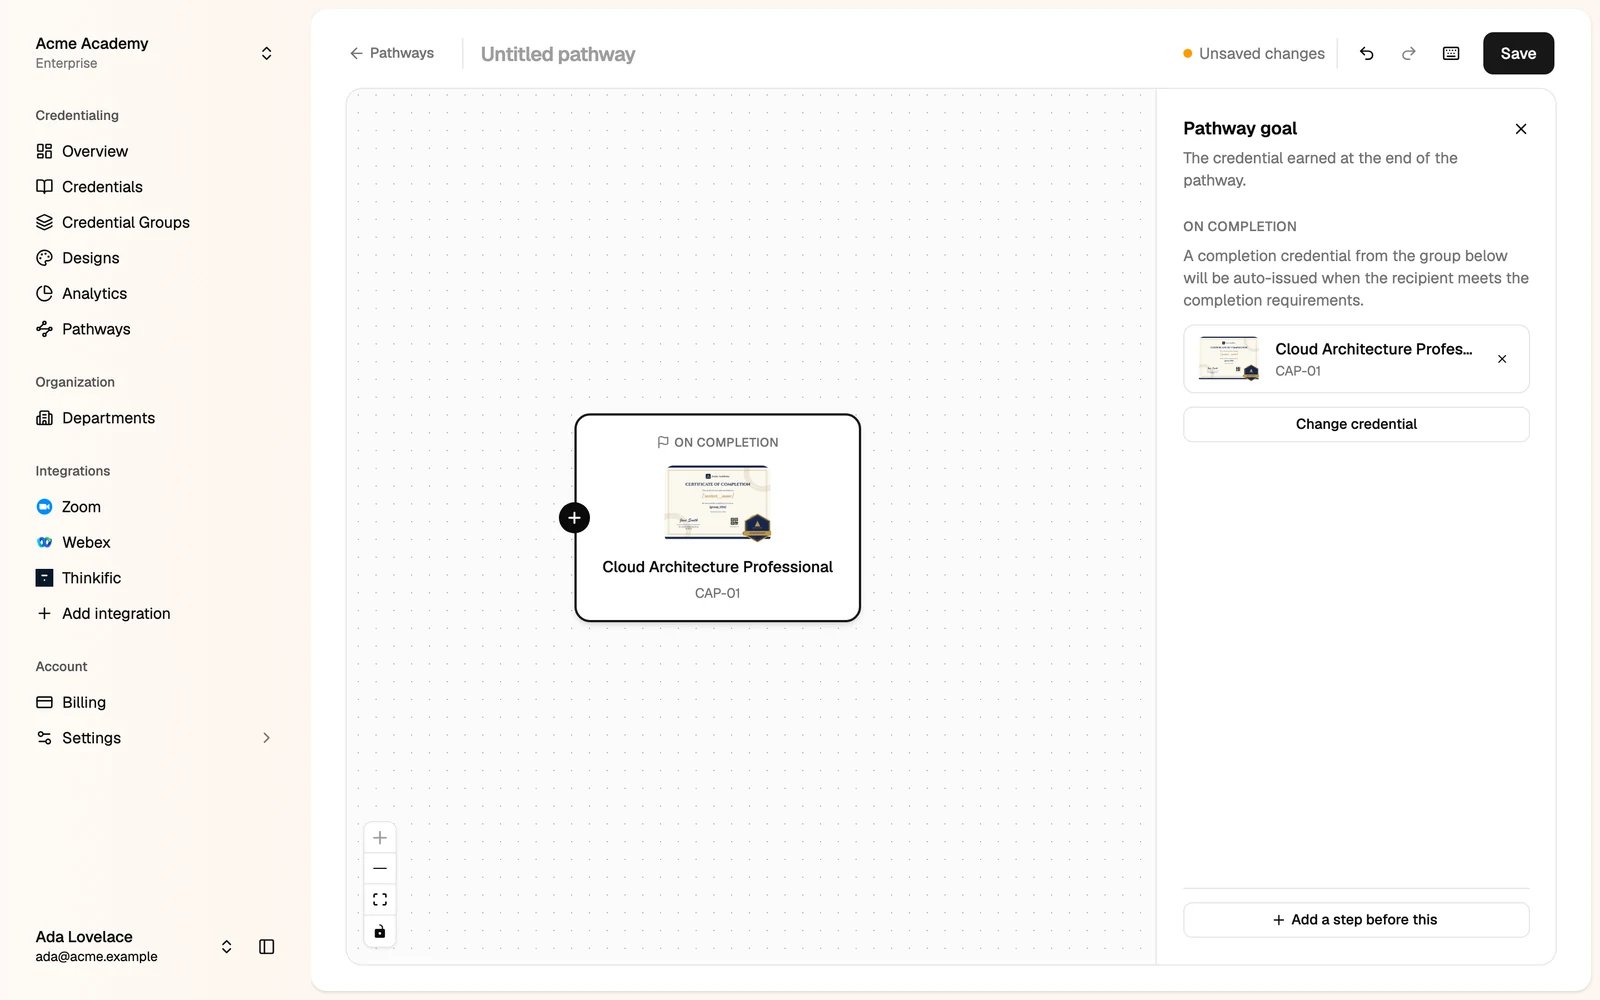Zoom in on the canvas
This screenshot has width=1600, height=1000.
point(380,838)
